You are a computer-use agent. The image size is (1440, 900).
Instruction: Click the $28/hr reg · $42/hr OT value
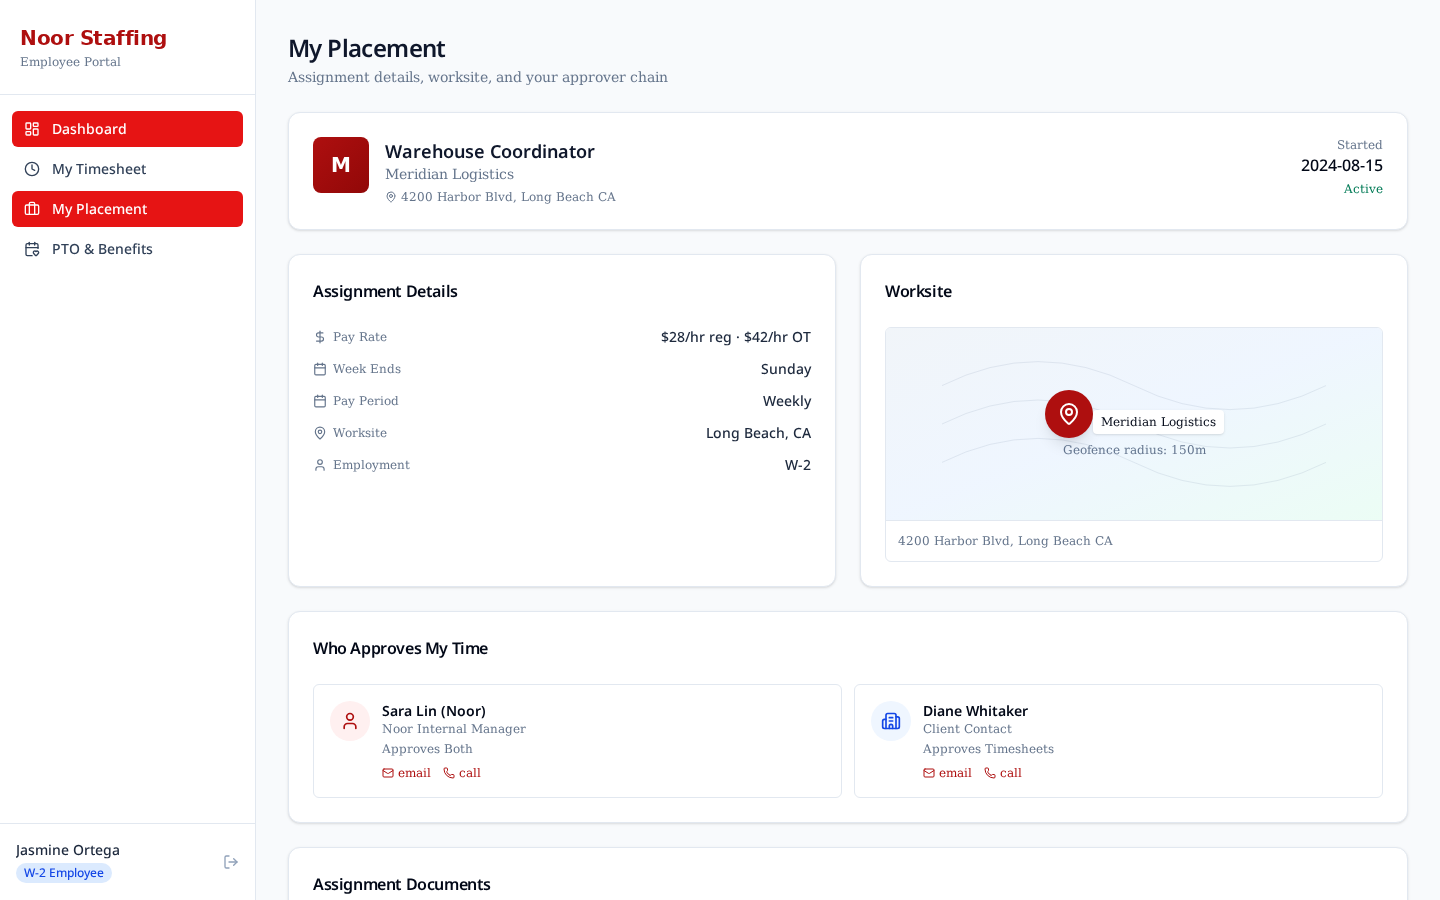[736, 337]
